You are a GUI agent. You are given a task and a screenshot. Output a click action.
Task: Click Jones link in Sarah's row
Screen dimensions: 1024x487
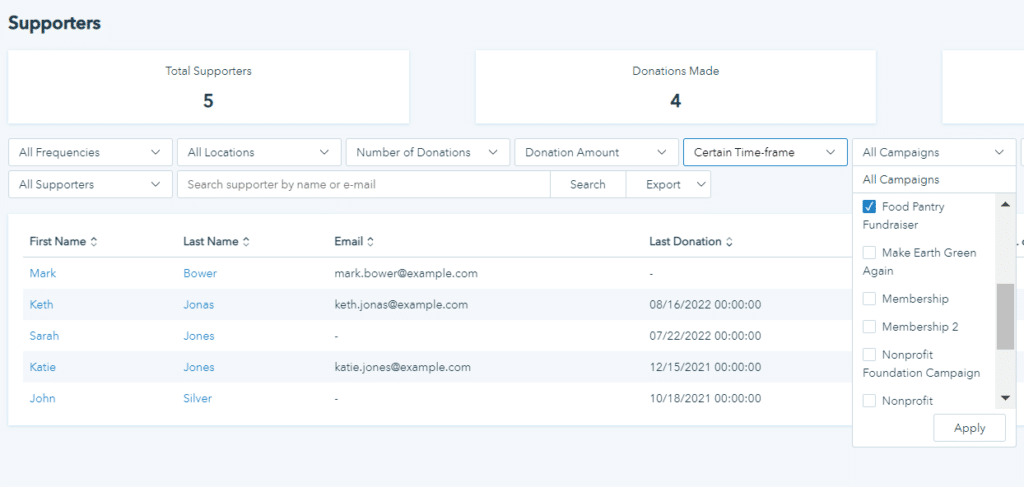tap(199, 336)
